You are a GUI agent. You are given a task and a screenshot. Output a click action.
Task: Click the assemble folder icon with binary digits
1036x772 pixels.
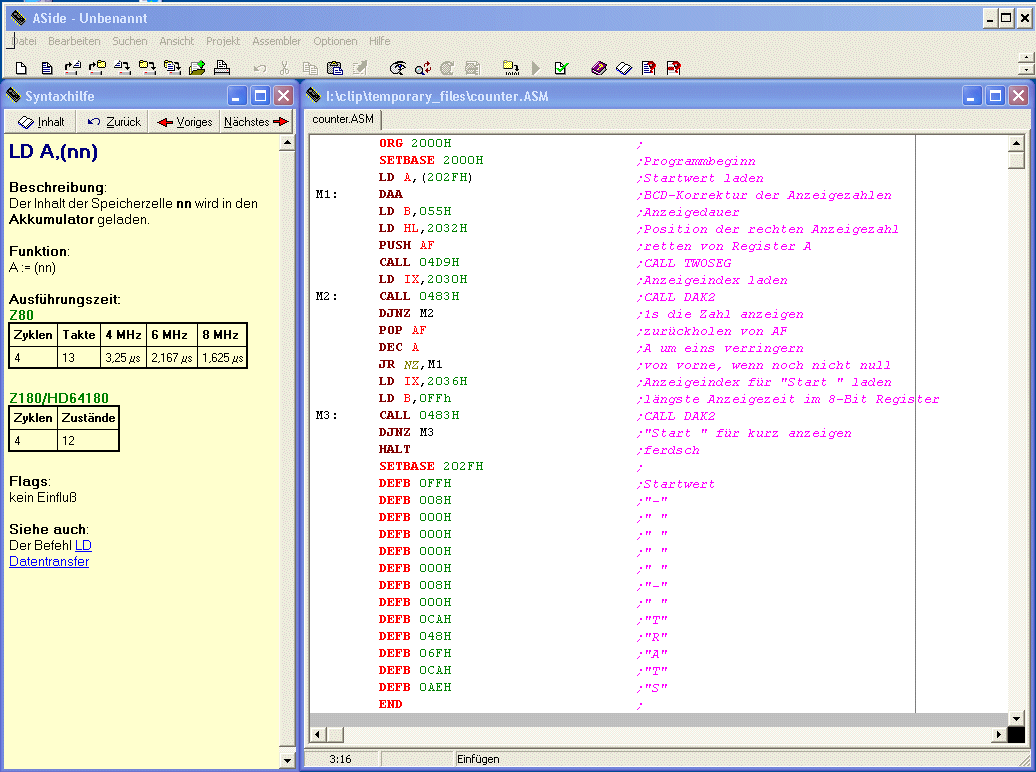tap(511, 67)
